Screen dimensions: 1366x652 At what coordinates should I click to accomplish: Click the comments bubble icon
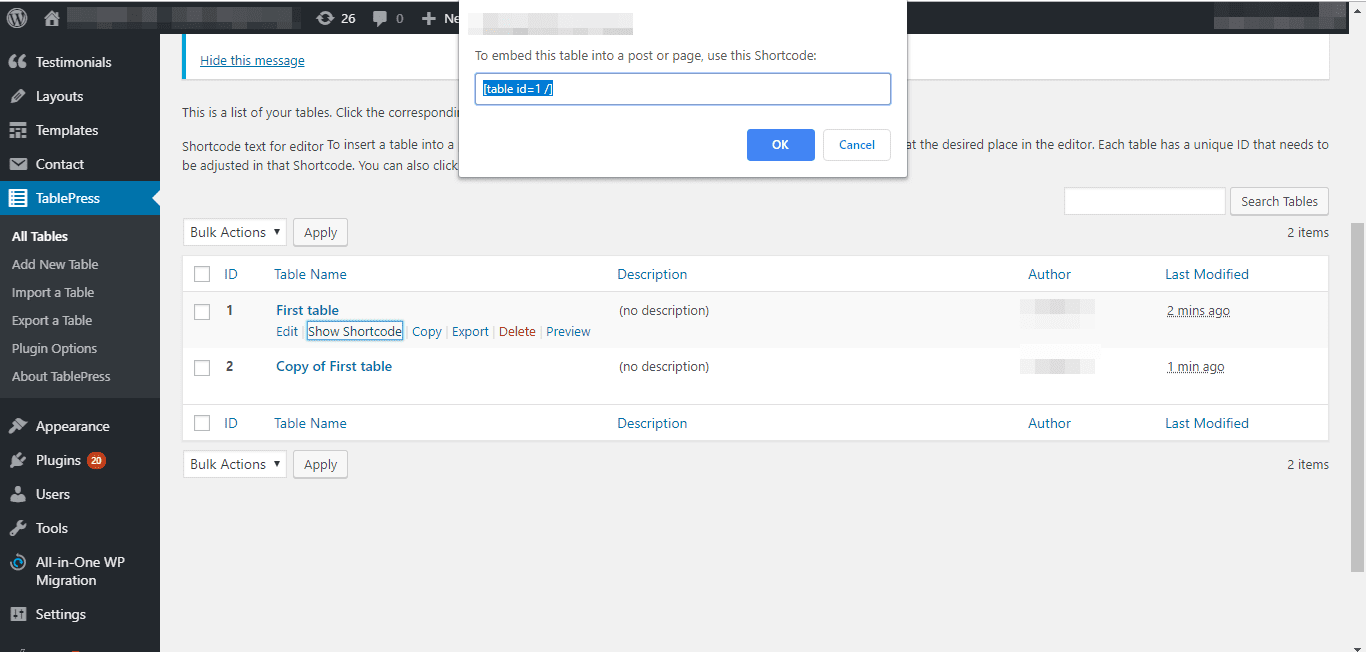(x=380, y=16)
